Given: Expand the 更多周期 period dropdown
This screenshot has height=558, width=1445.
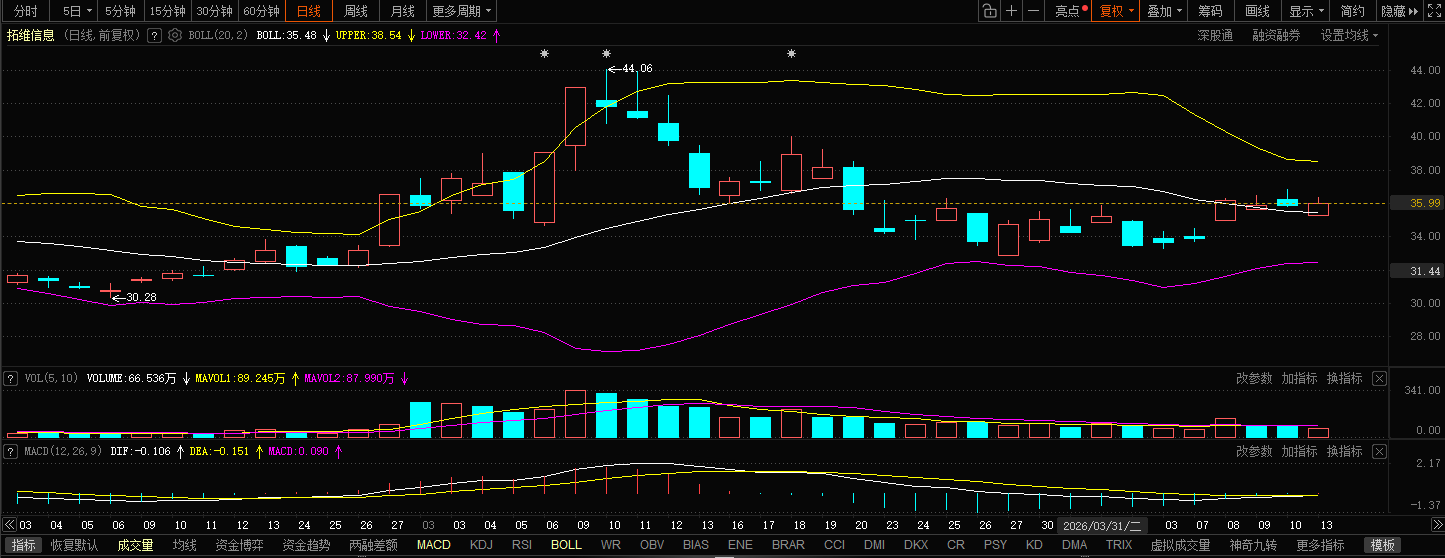Looking at the screenshot, I should (461, 11).
